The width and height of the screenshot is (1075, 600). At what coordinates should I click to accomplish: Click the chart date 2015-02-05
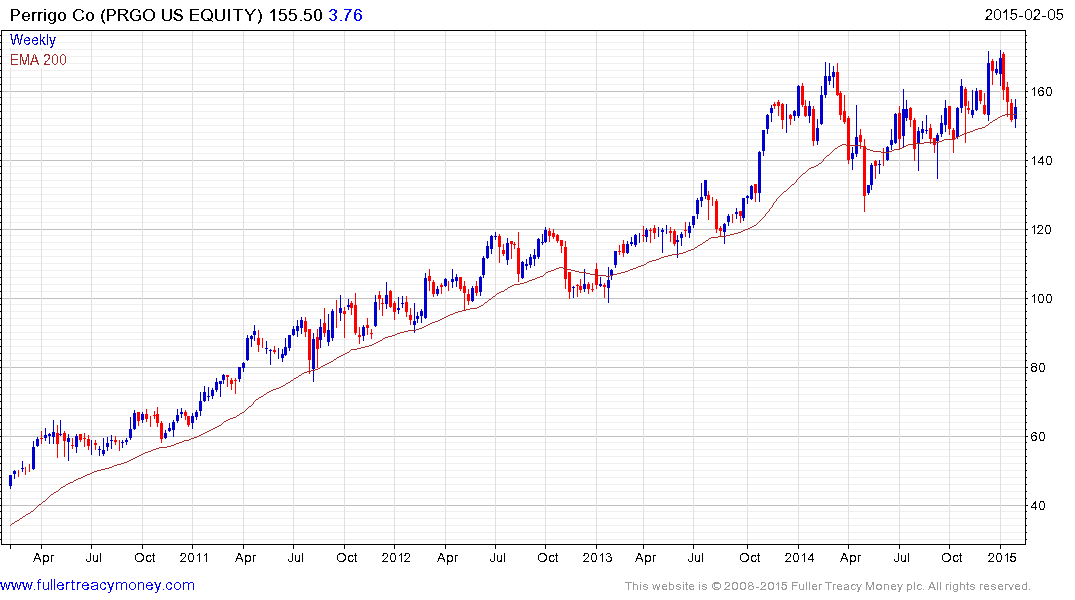[1024, 15]
